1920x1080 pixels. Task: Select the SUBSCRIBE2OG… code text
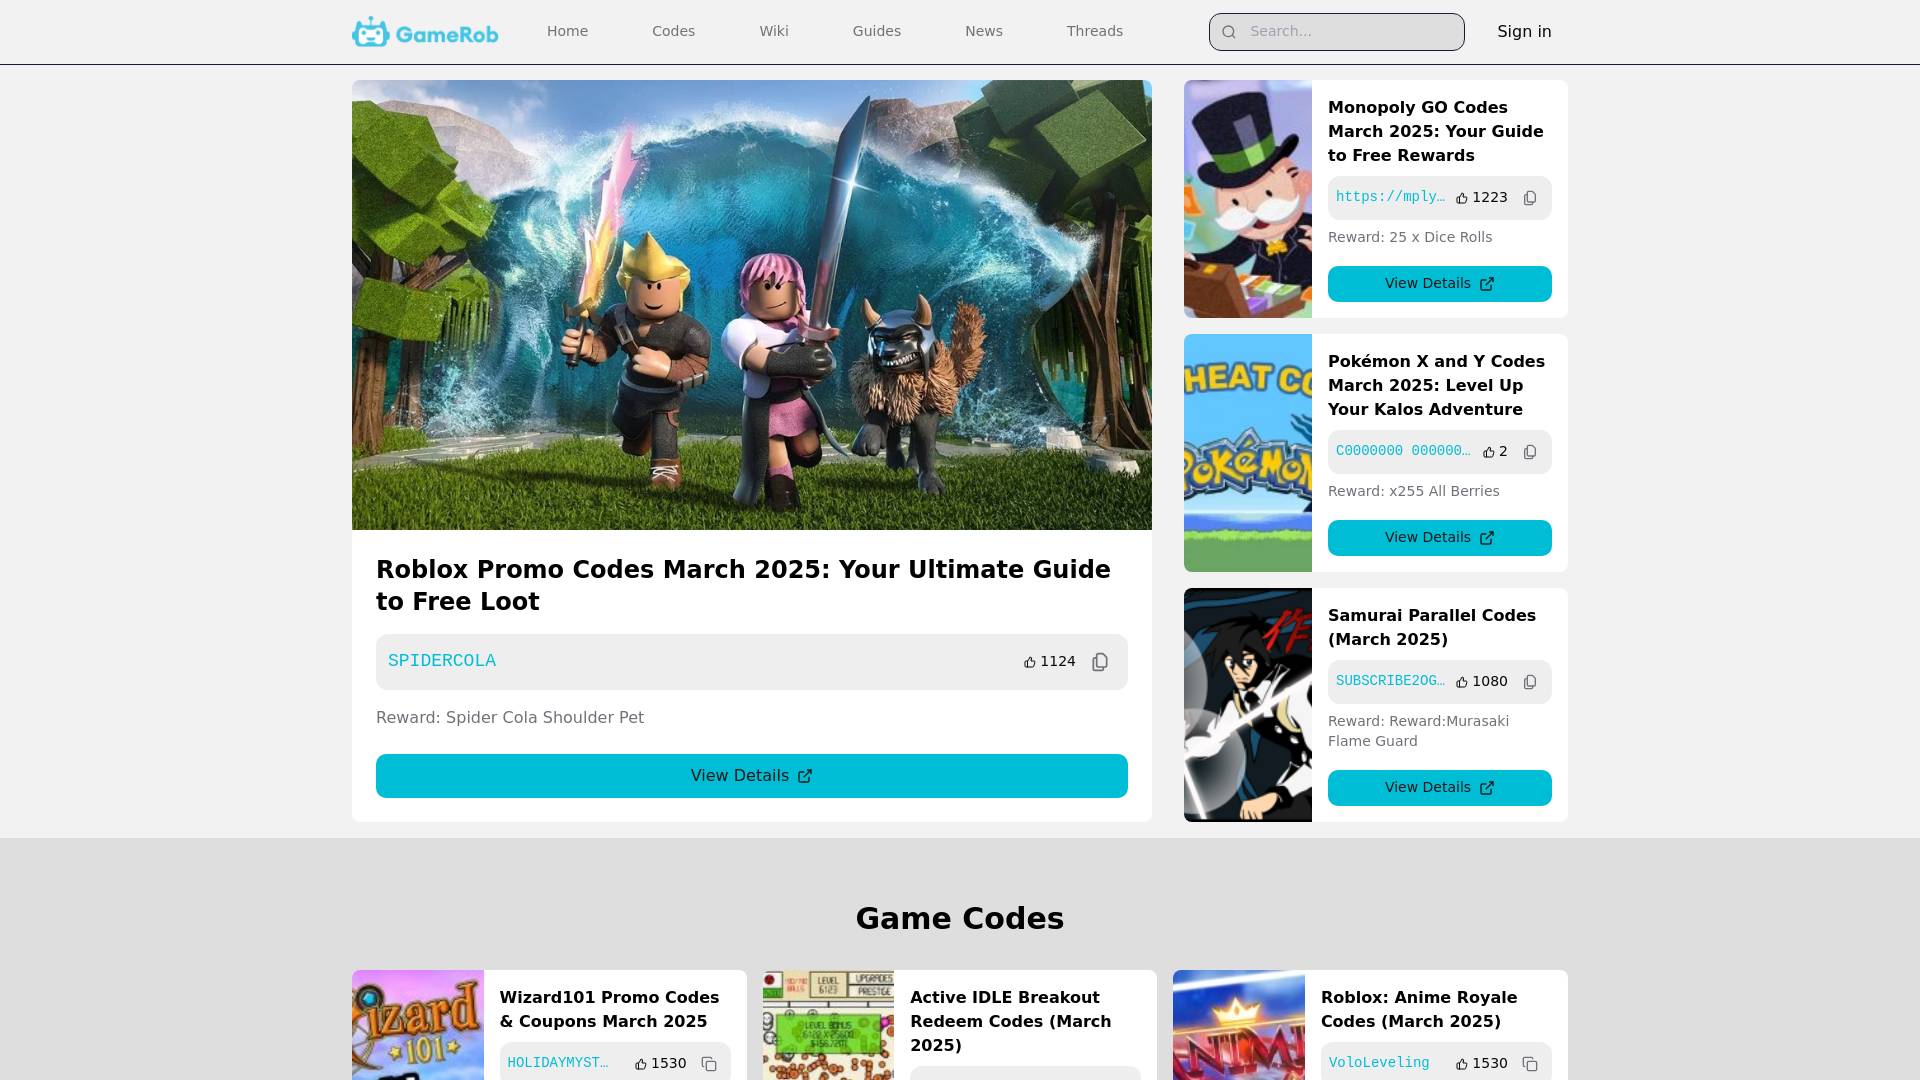pyautogui.click(x=1390, y=681)
